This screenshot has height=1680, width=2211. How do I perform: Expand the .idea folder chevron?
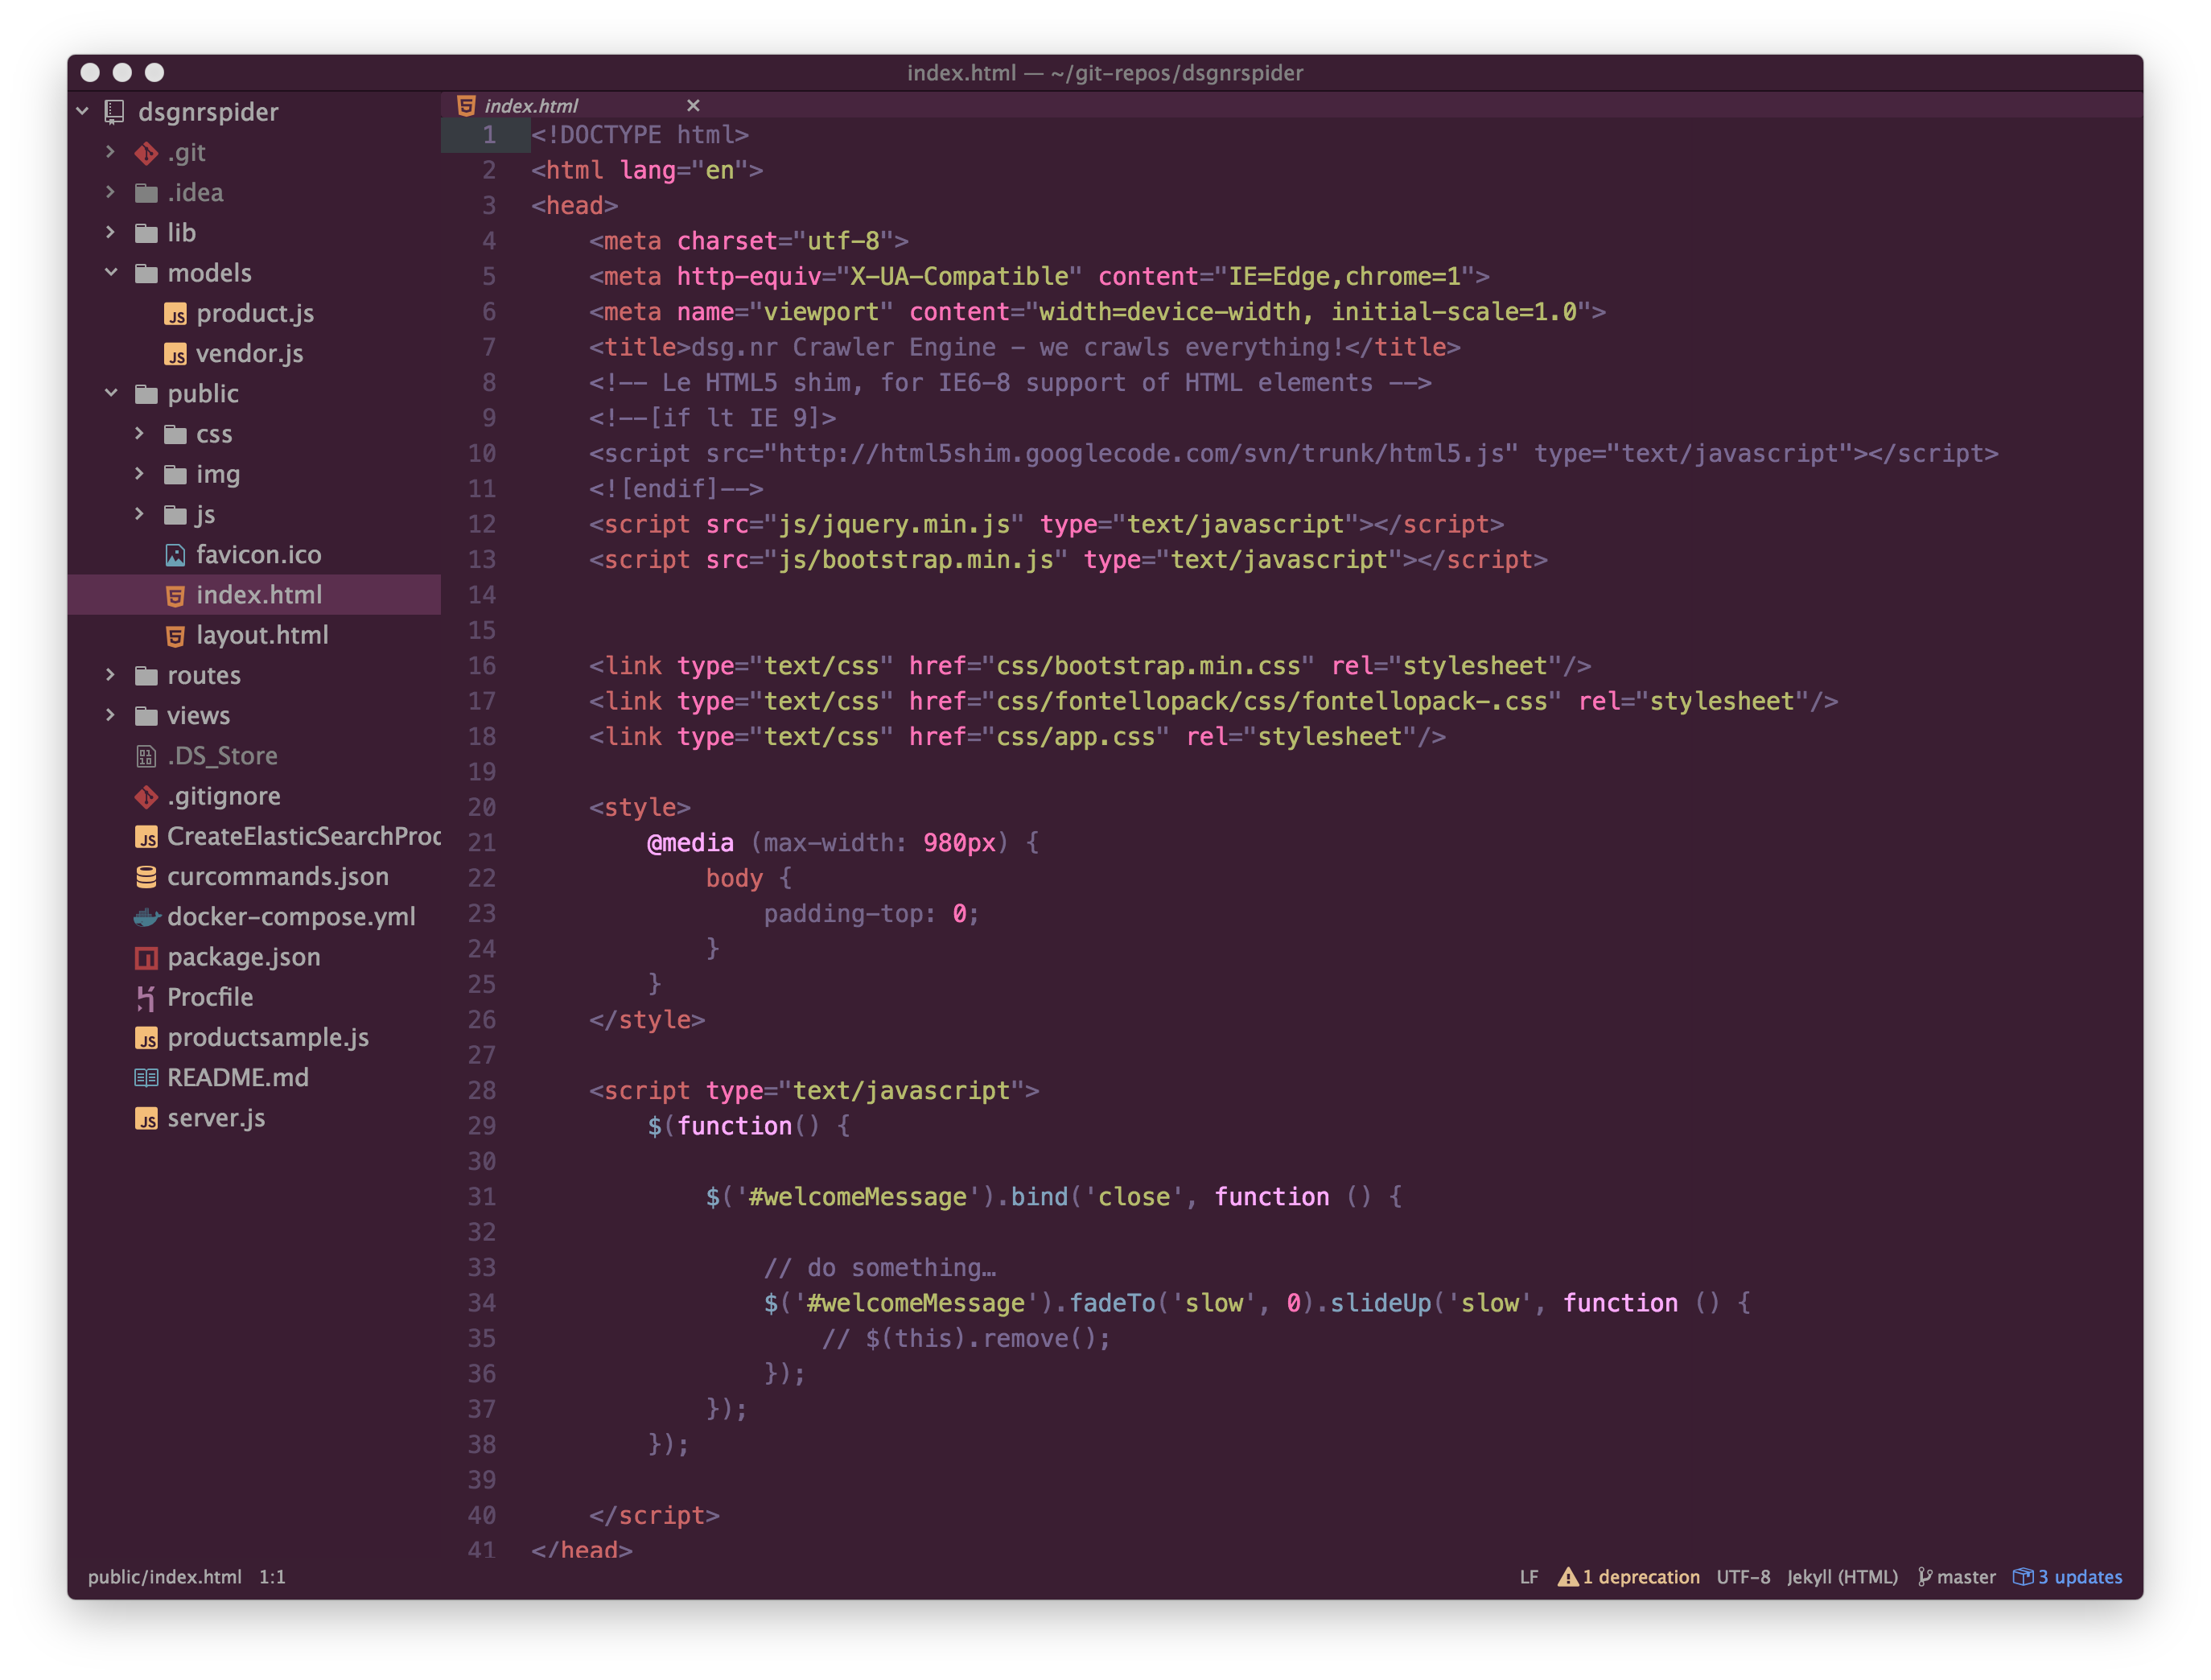(x=111, y=192)
